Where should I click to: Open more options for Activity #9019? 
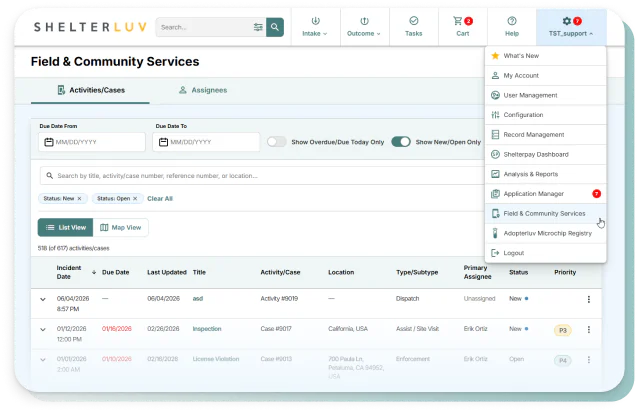(589, 299)
